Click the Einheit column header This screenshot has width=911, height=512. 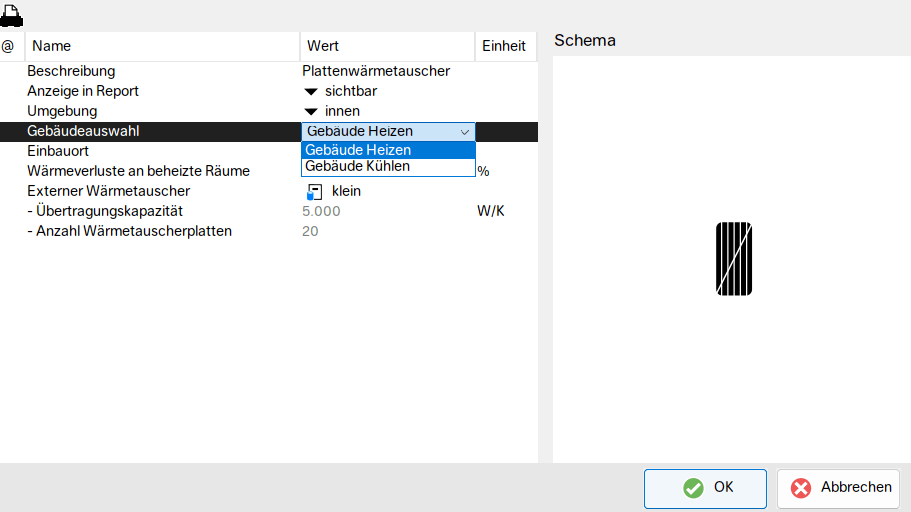tap(504, 46)
